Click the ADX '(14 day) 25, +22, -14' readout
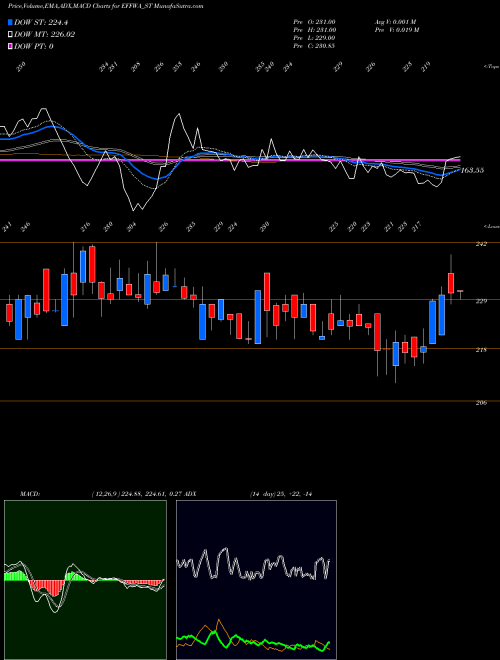This screenshot has height=660, width=500. click(280, 494)
